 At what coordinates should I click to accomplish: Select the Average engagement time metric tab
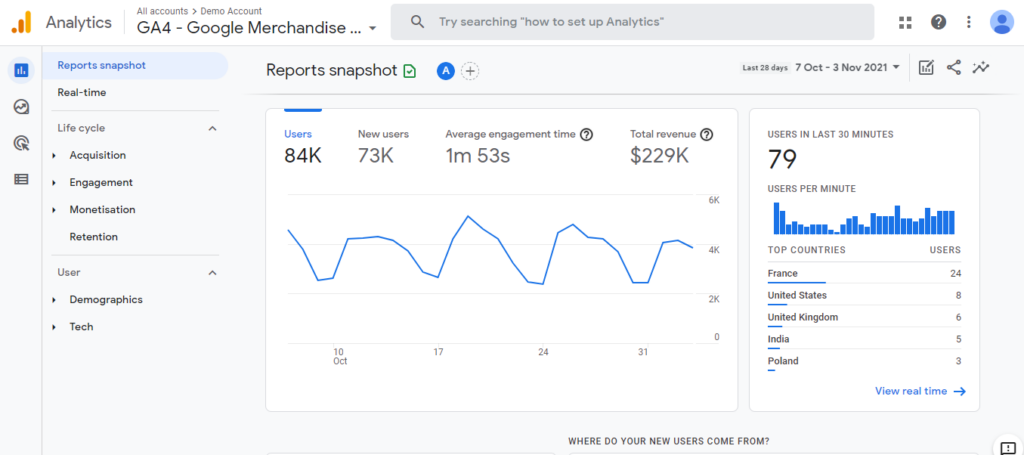click(519, 146)
